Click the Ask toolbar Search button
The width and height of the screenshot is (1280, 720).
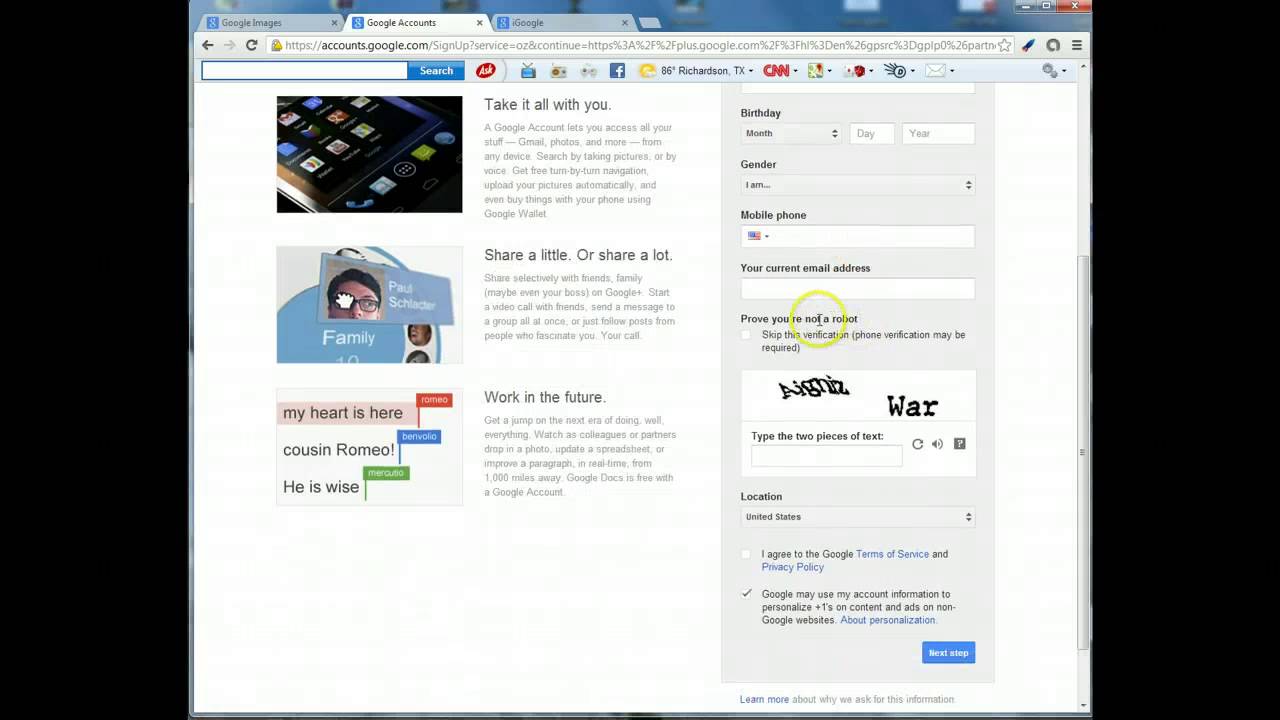436,70
